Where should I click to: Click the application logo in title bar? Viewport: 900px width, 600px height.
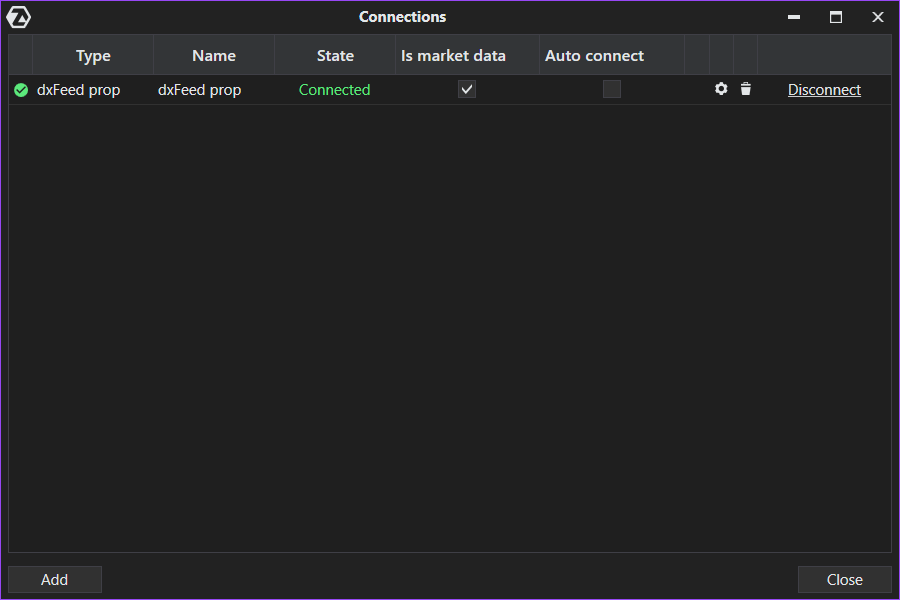click(19, 17)
